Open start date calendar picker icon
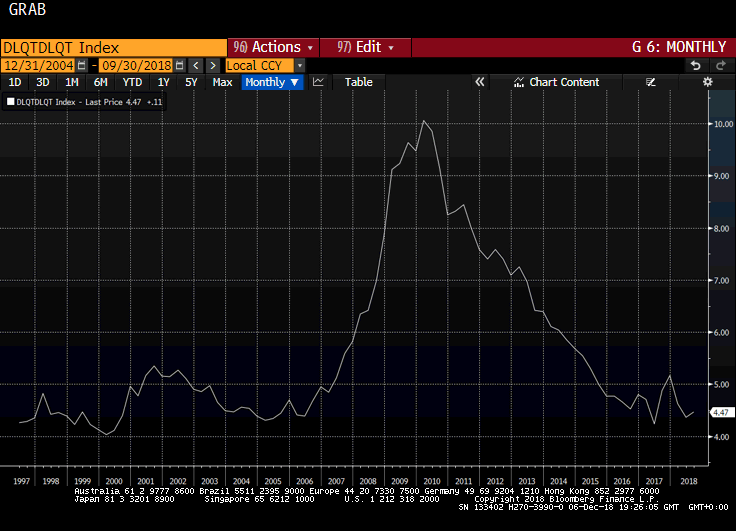Screen dimensions: 736x531 tap(82, 65)
